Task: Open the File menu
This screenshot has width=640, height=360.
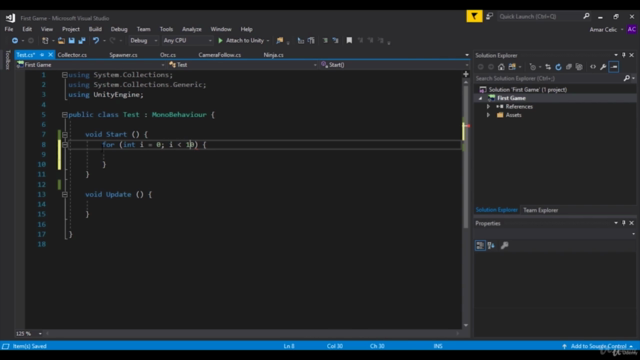Action: pyautogui.click(x=9, y=29)
